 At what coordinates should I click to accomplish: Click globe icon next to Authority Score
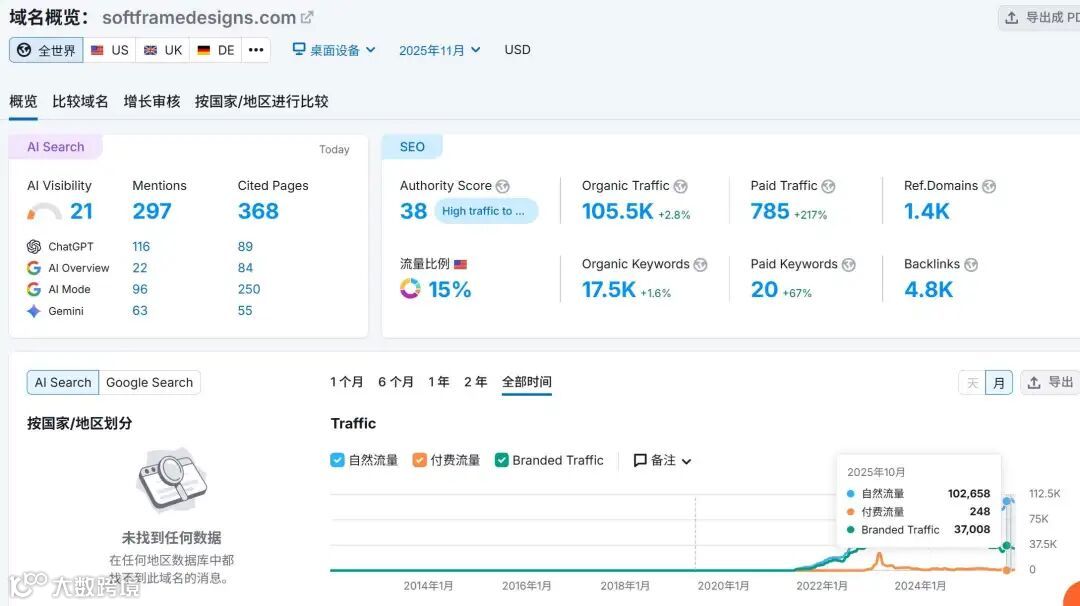503,187
